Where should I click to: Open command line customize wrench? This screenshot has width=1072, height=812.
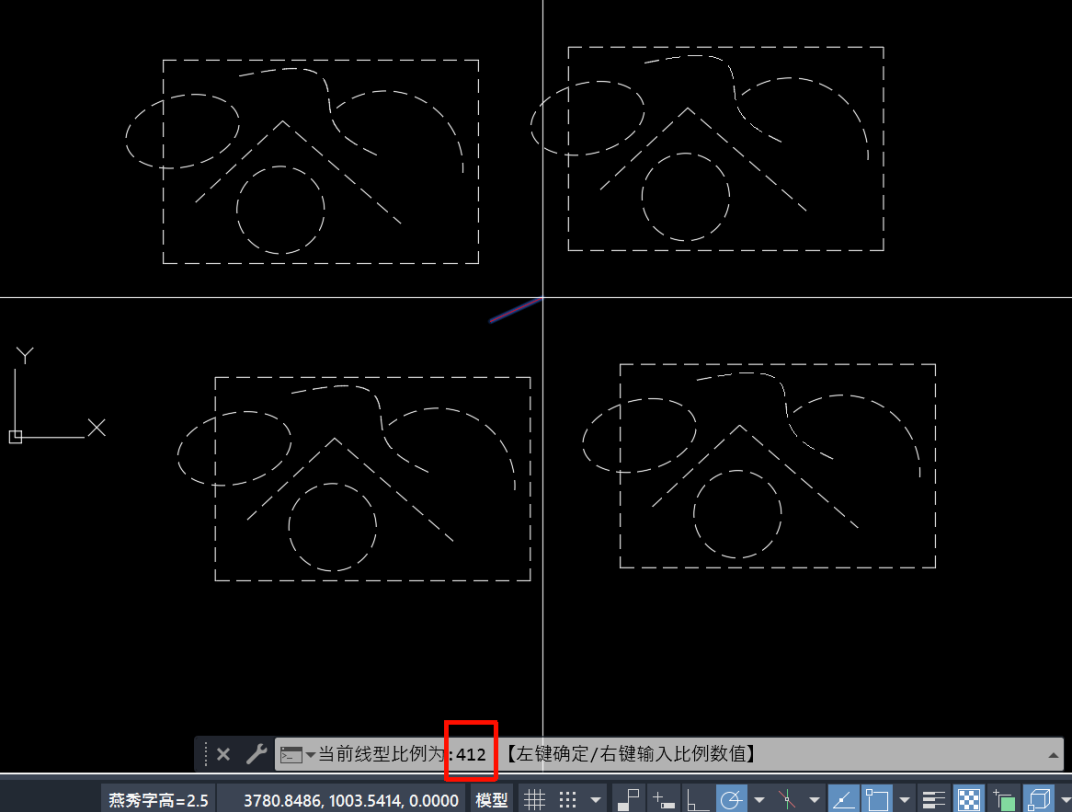[x=256, y=754]
